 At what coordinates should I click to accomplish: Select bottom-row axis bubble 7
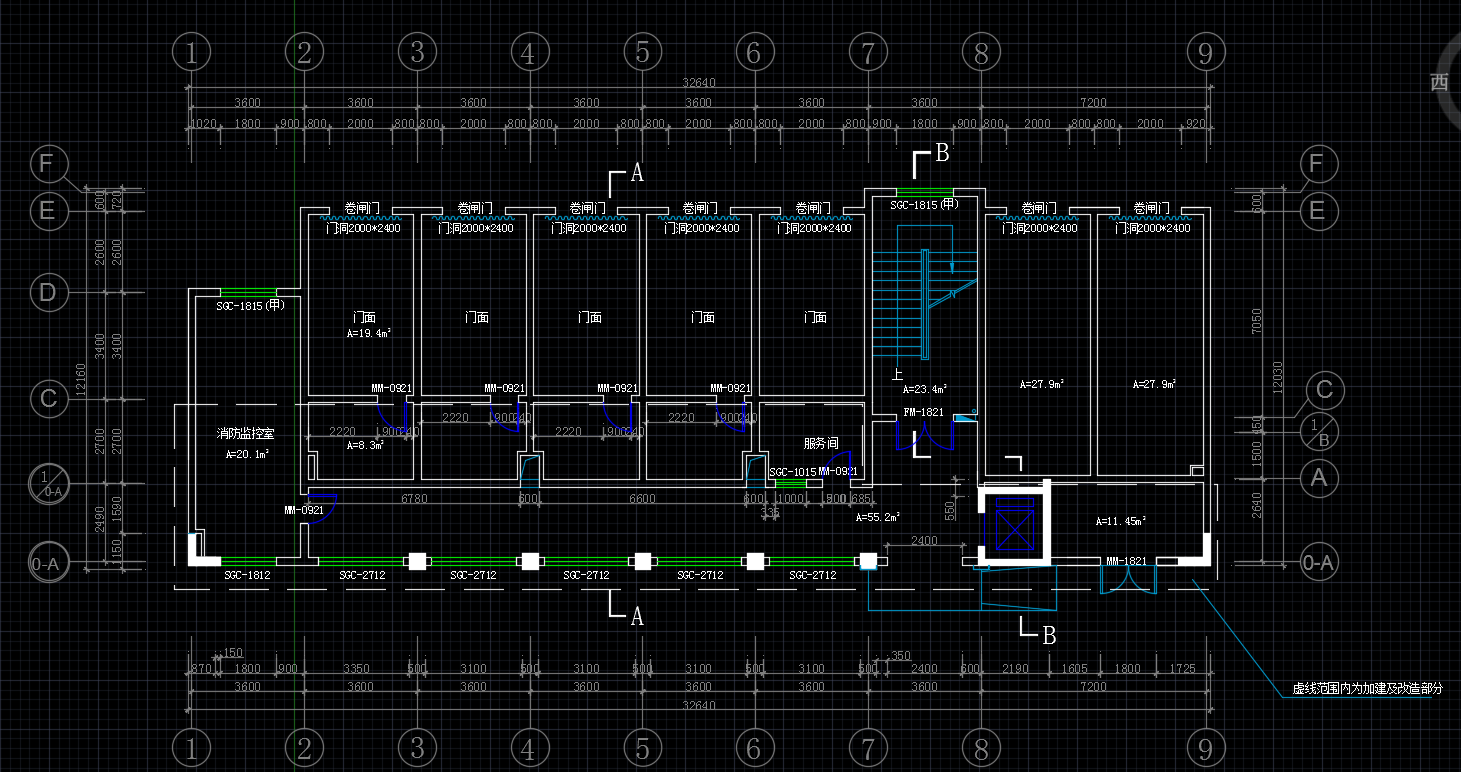[x=867, y=747]
